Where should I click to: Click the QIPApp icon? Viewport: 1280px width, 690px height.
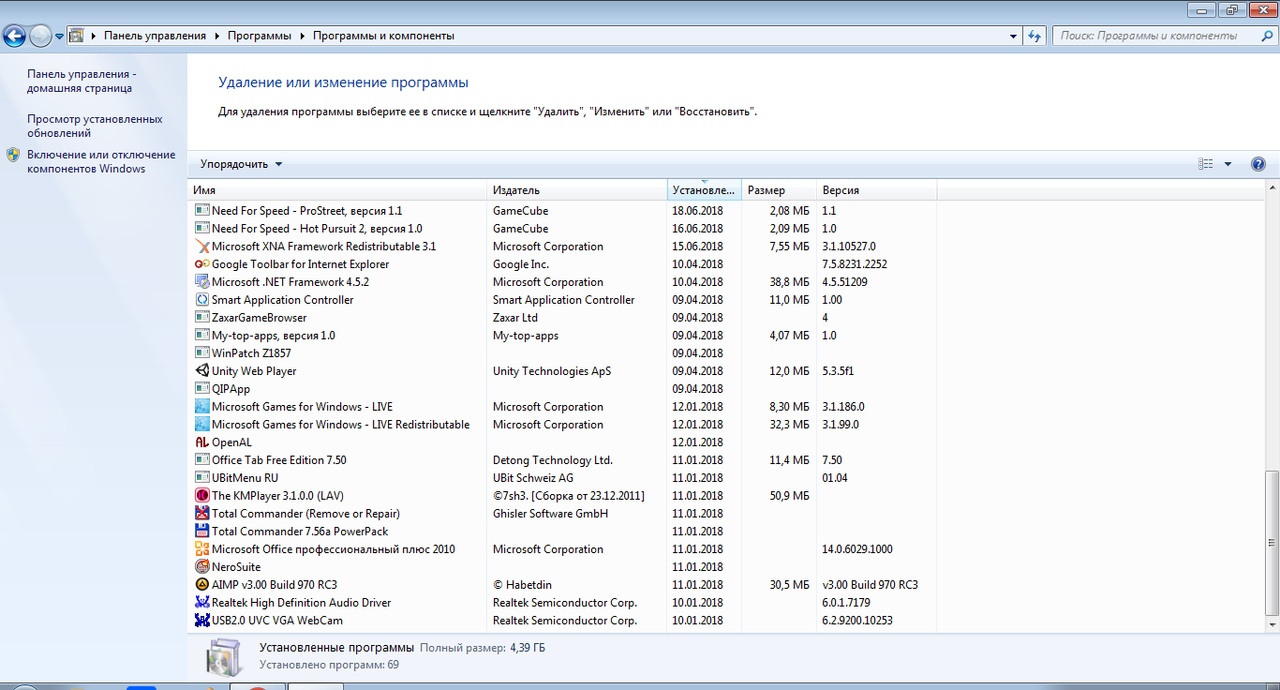point(202,389)
